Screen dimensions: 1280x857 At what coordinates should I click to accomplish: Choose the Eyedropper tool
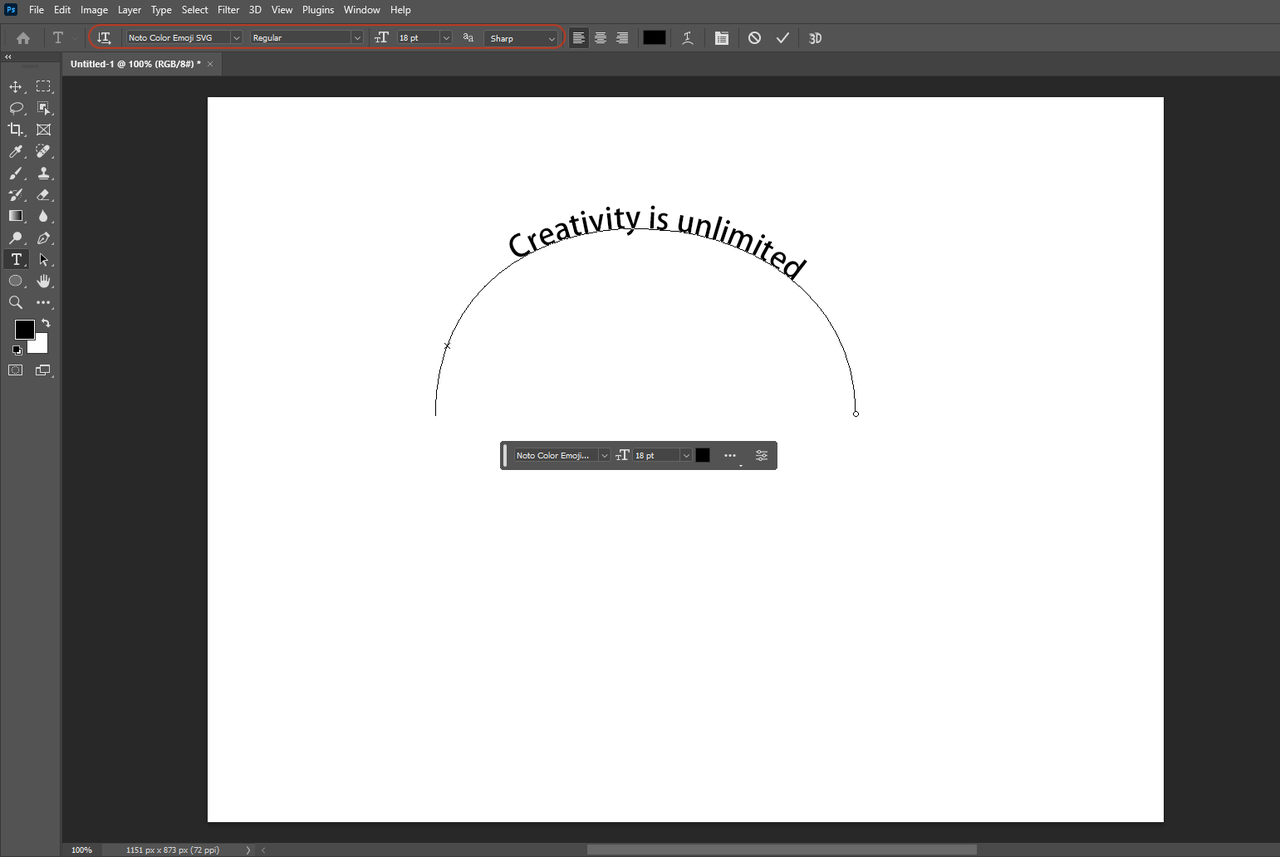click(x=14, y=151)
